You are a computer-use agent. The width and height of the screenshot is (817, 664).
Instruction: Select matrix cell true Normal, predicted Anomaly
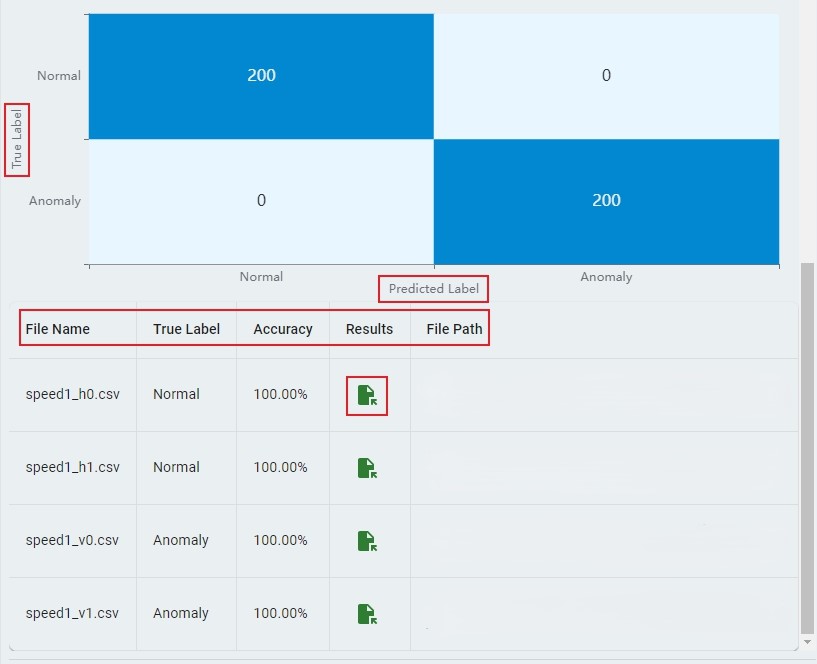tap(606, 76)
